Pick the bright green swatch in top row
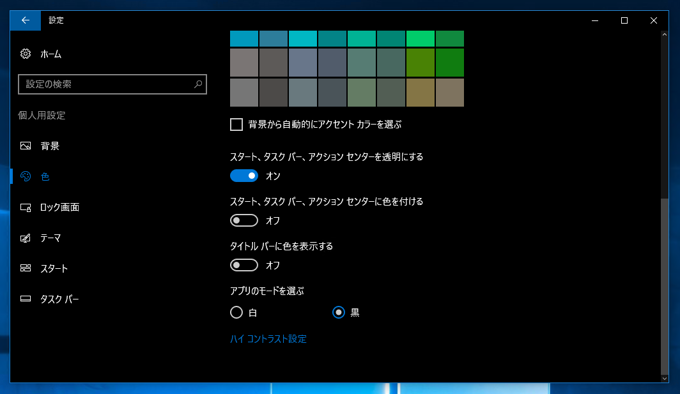 (420, 39)
